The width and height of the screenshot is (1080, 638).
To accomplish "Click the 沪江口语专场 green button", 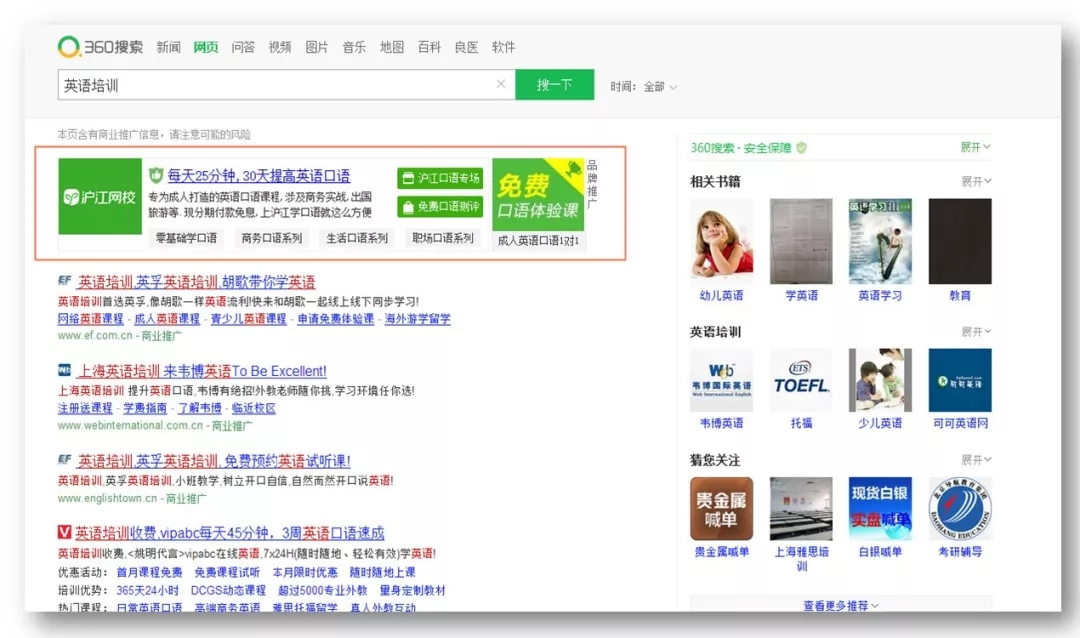I will (440, 178).
